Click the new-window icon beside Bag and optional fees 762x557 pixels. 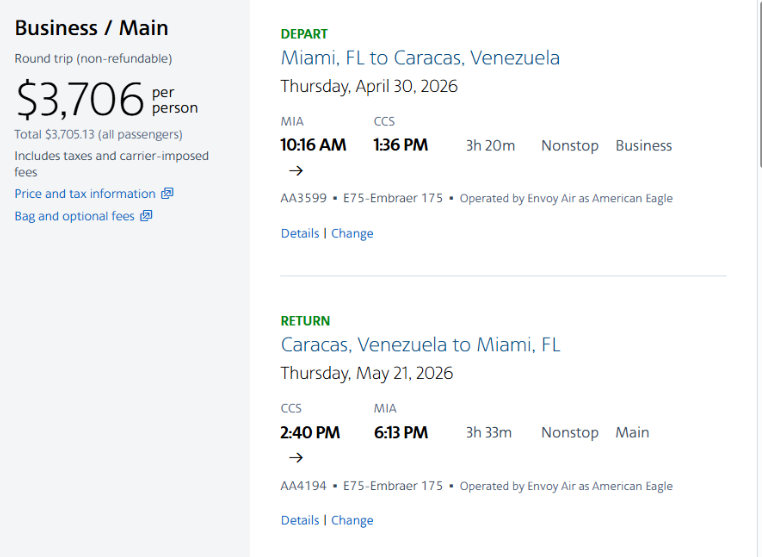(x=146, y=216)
